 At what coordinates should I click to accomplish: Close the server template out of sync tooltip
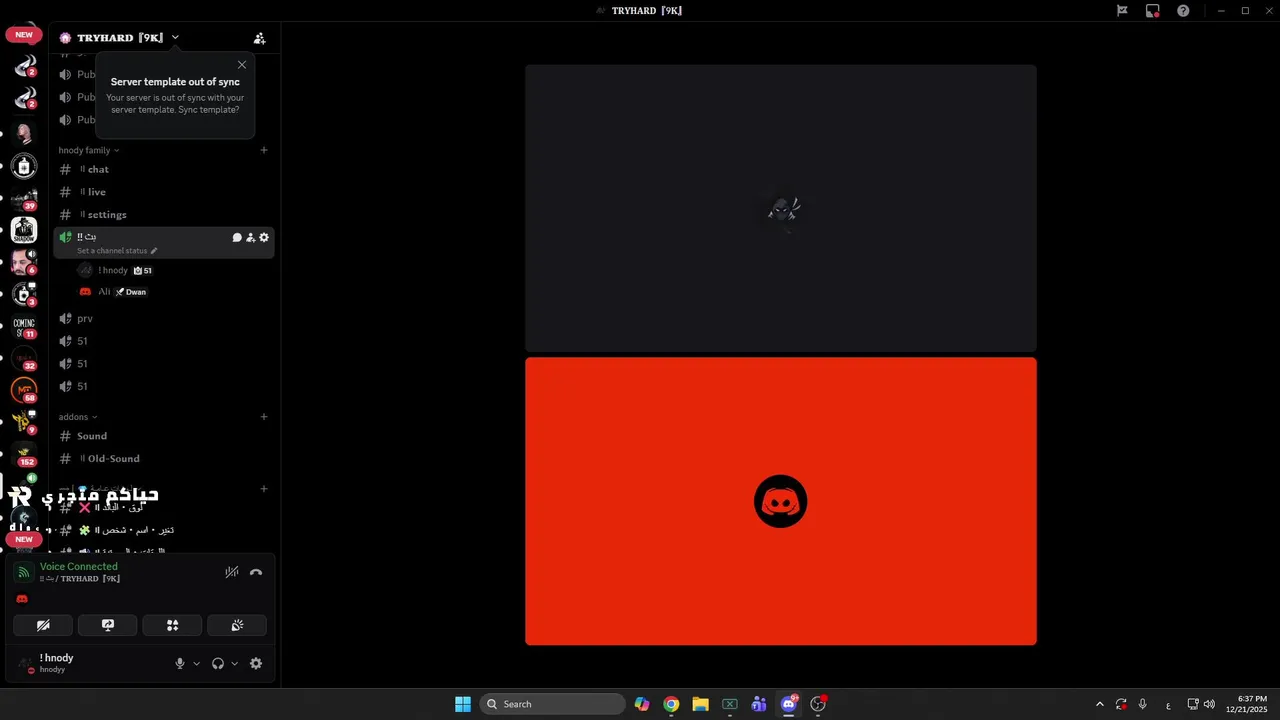[x=242, y=65]
